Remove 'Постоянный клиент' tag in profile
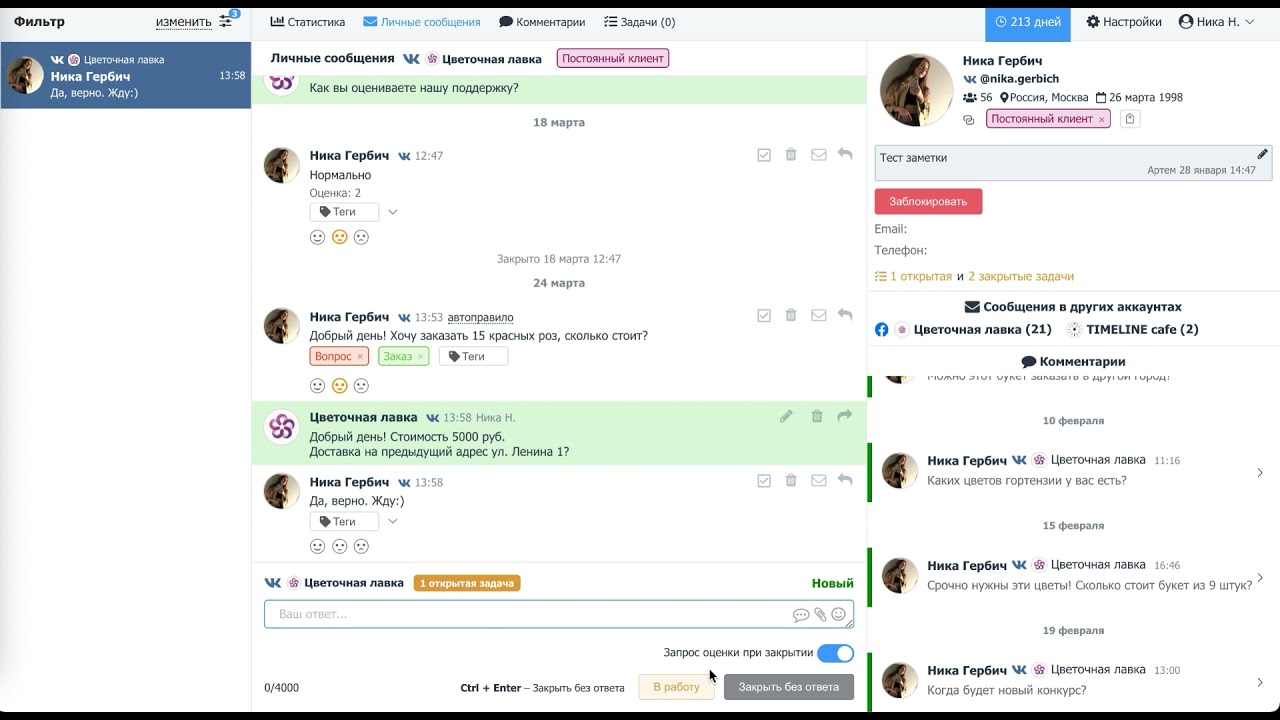This screenshot has width=1280, height=720. [1102, 119]
